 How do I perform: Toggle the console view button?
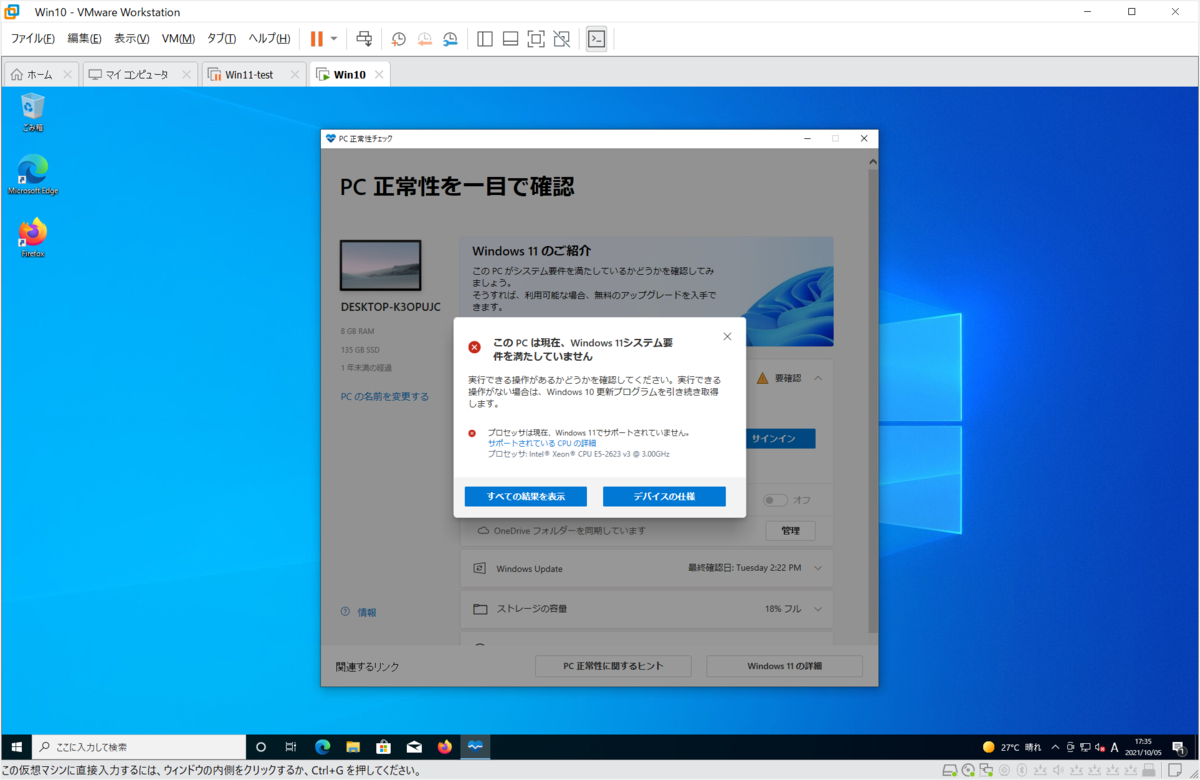(596, 39)
